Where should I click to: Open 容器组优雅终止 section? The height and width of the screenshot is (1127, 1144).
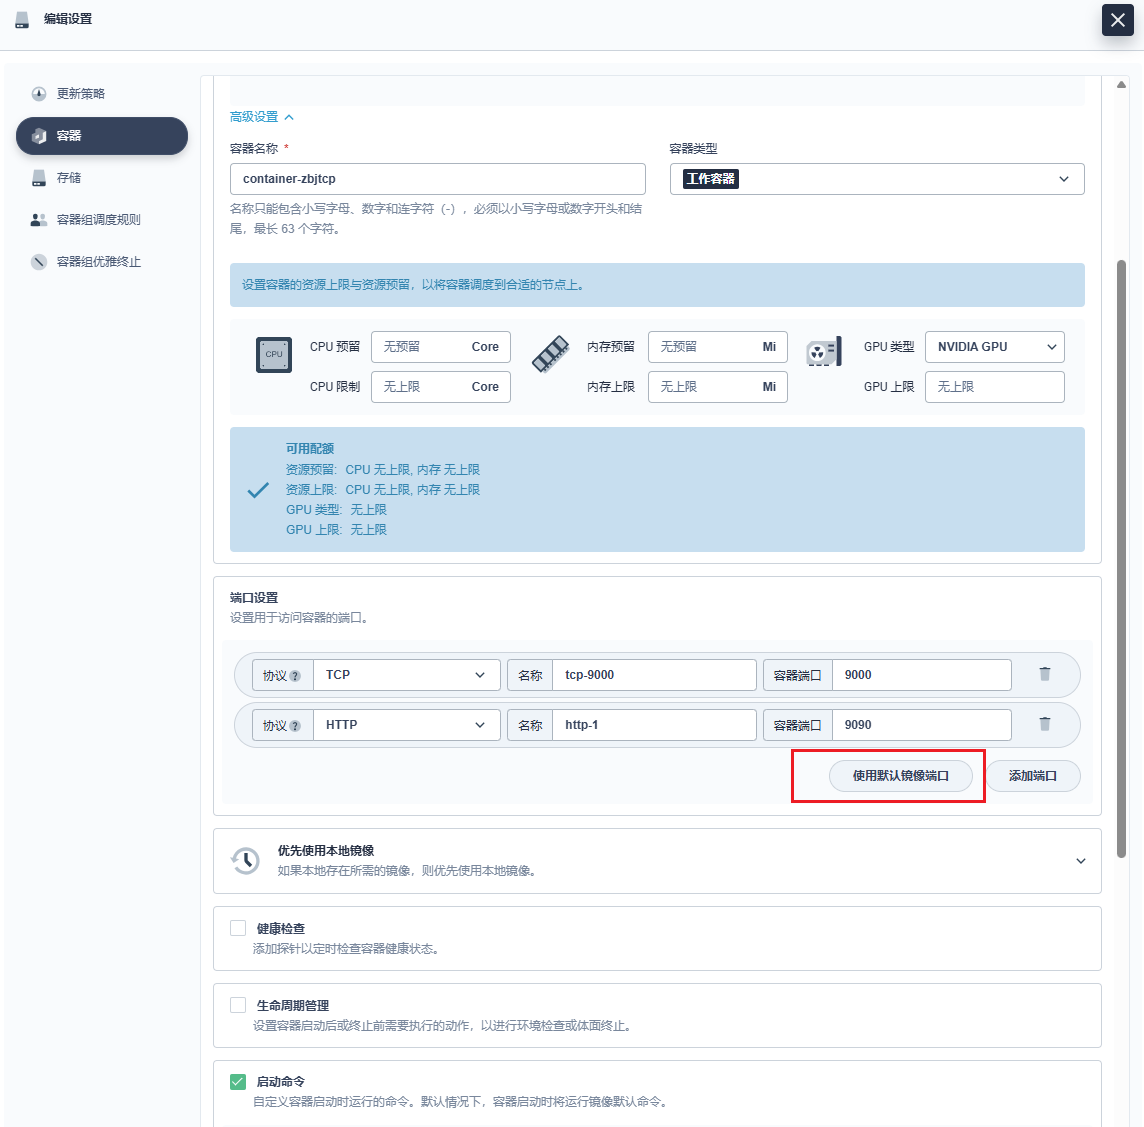tap(101, 262)
